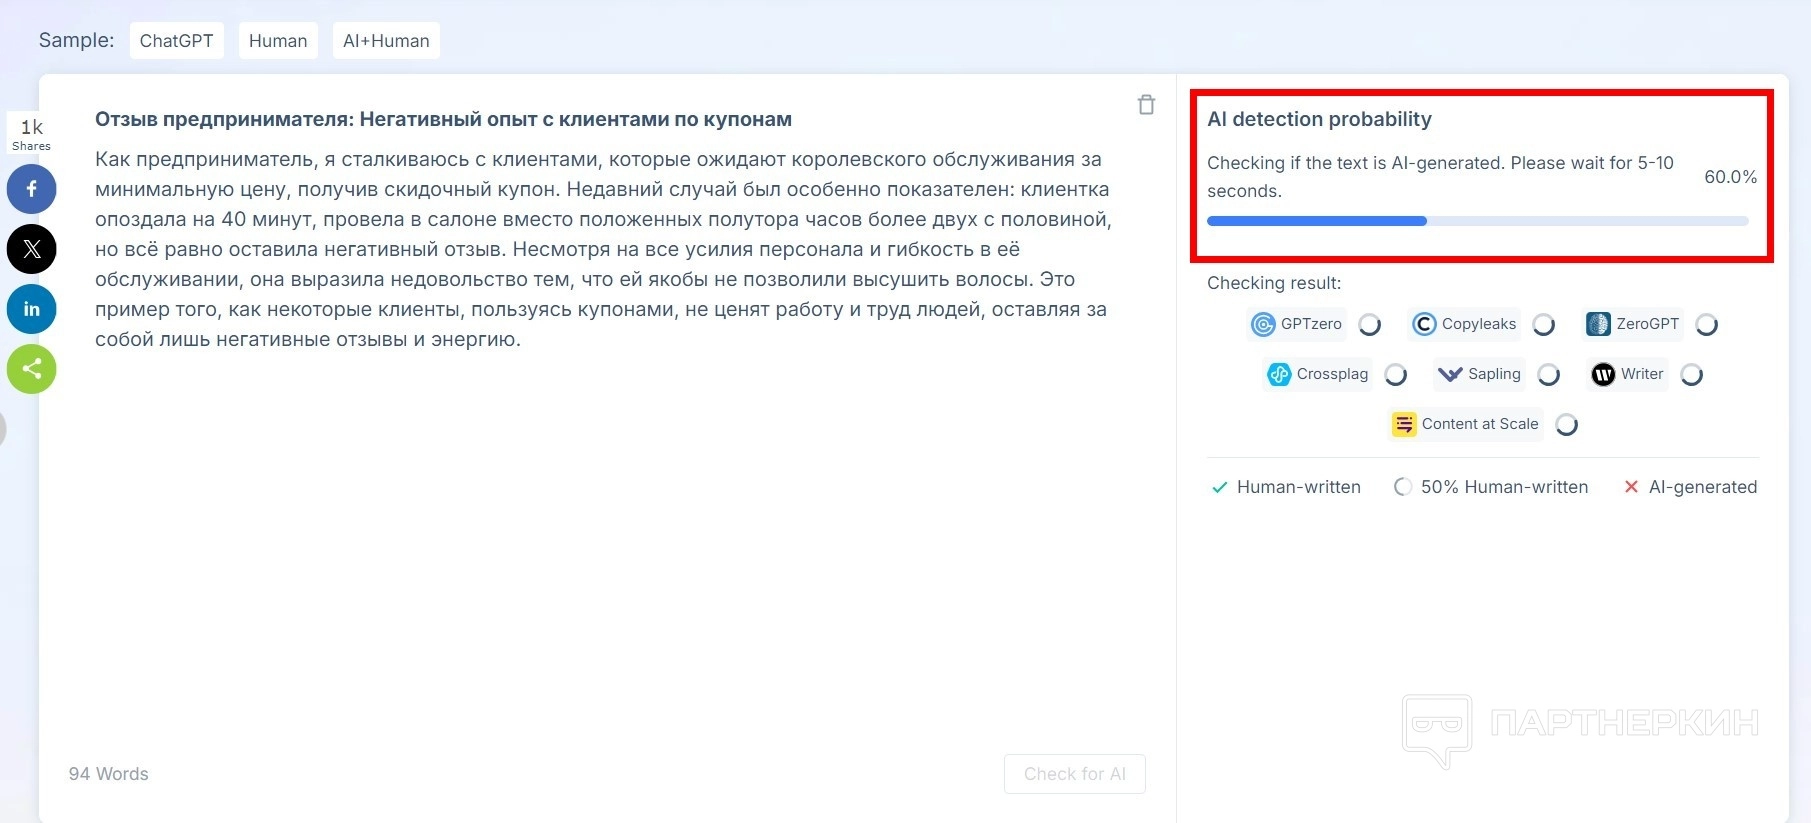Click the 50% Human-written legend circle
The height and width of the screenshot is (823, 1811).
pos(1403,487)
